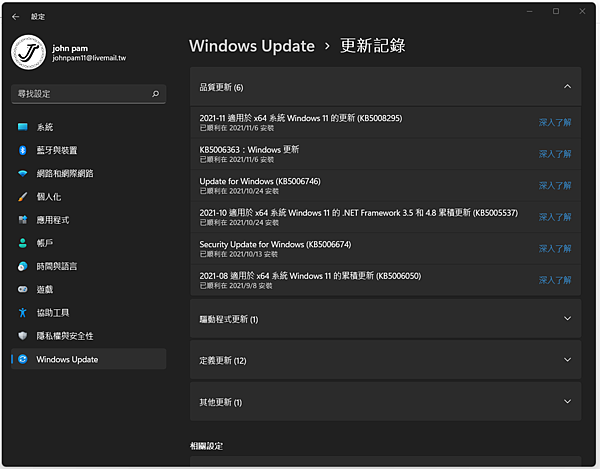Click the john pam account name
Viewport: 600px width, 469px height.
[70, 48]
